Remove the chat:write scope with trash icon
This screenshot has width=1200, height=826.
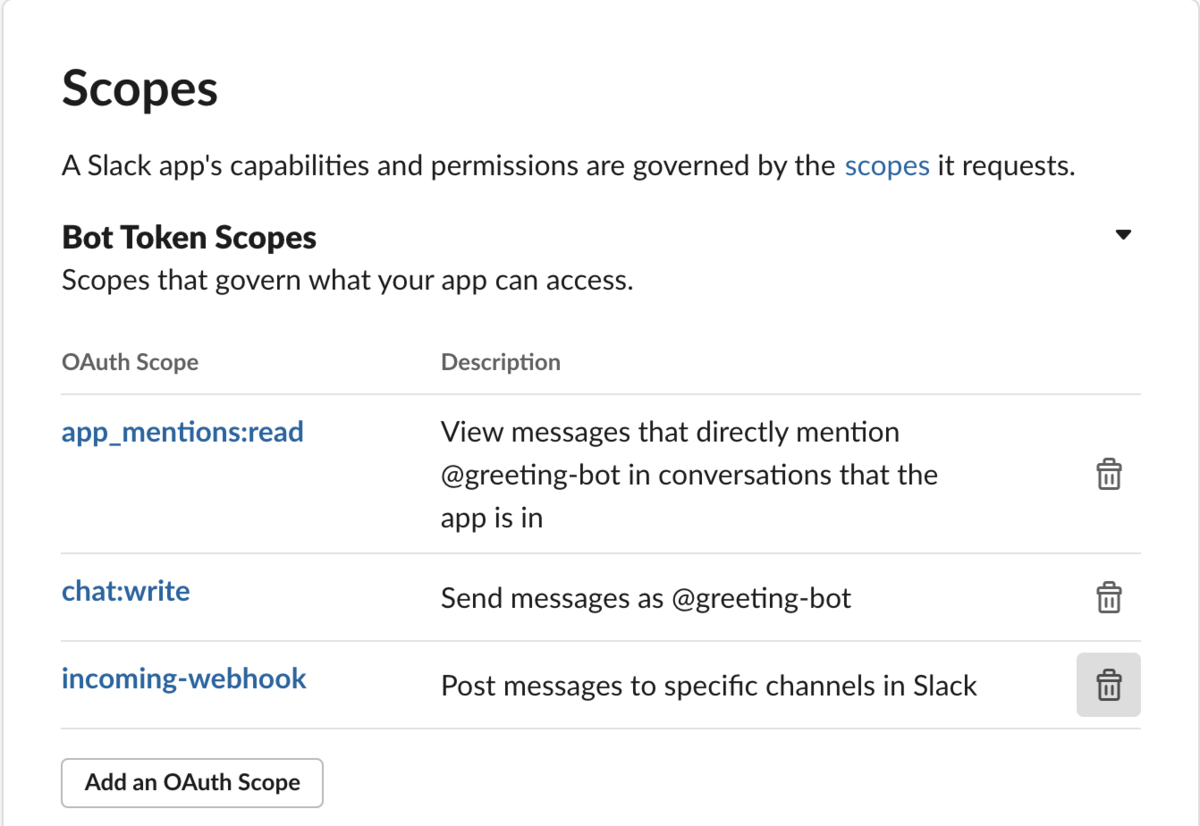(1108, 598)
